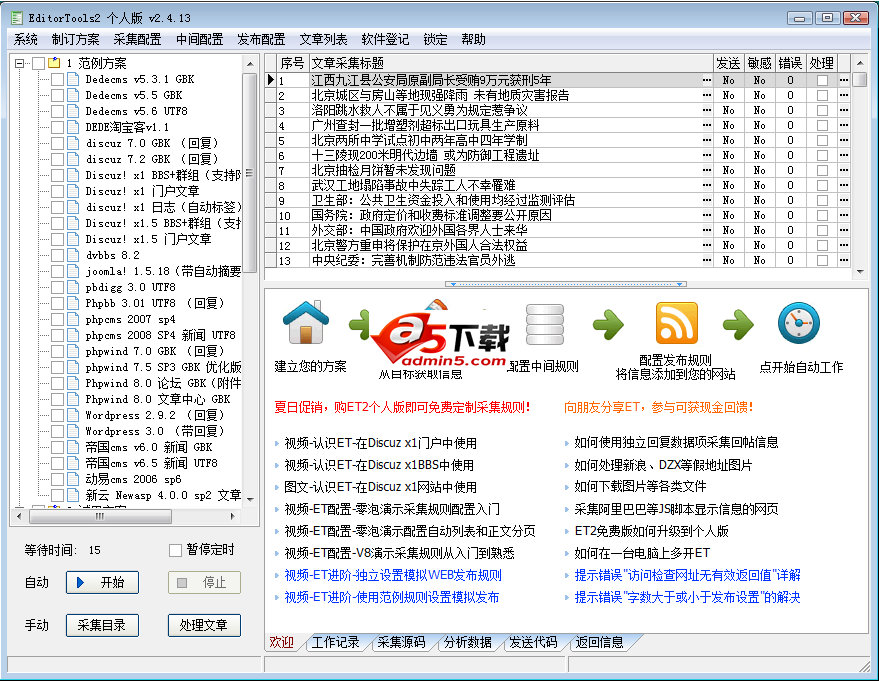The height and width of the screenshot is (681, 879).
Task: Click the ellipsis button after row 1's title
Action: (x=706, y=80)
